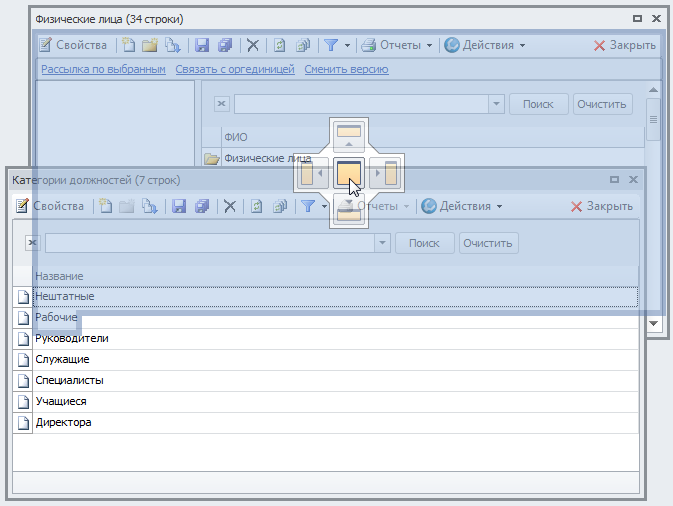Viewport: 673px width, 506px height.
Task: Open Действия dropdown in Физические лица window
Action: [484, 45]
